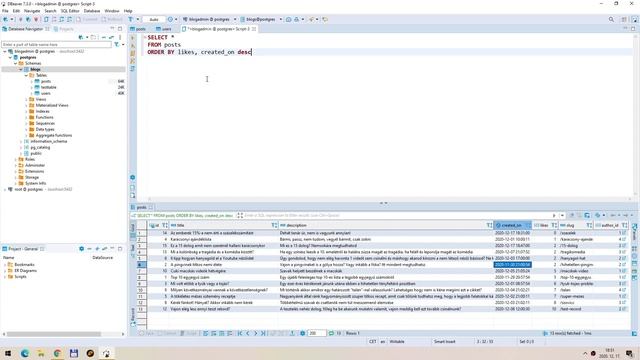The width and height of the screenshot is (640, 360).
Task: Select the Sequences folder
Action: [45, 123]
